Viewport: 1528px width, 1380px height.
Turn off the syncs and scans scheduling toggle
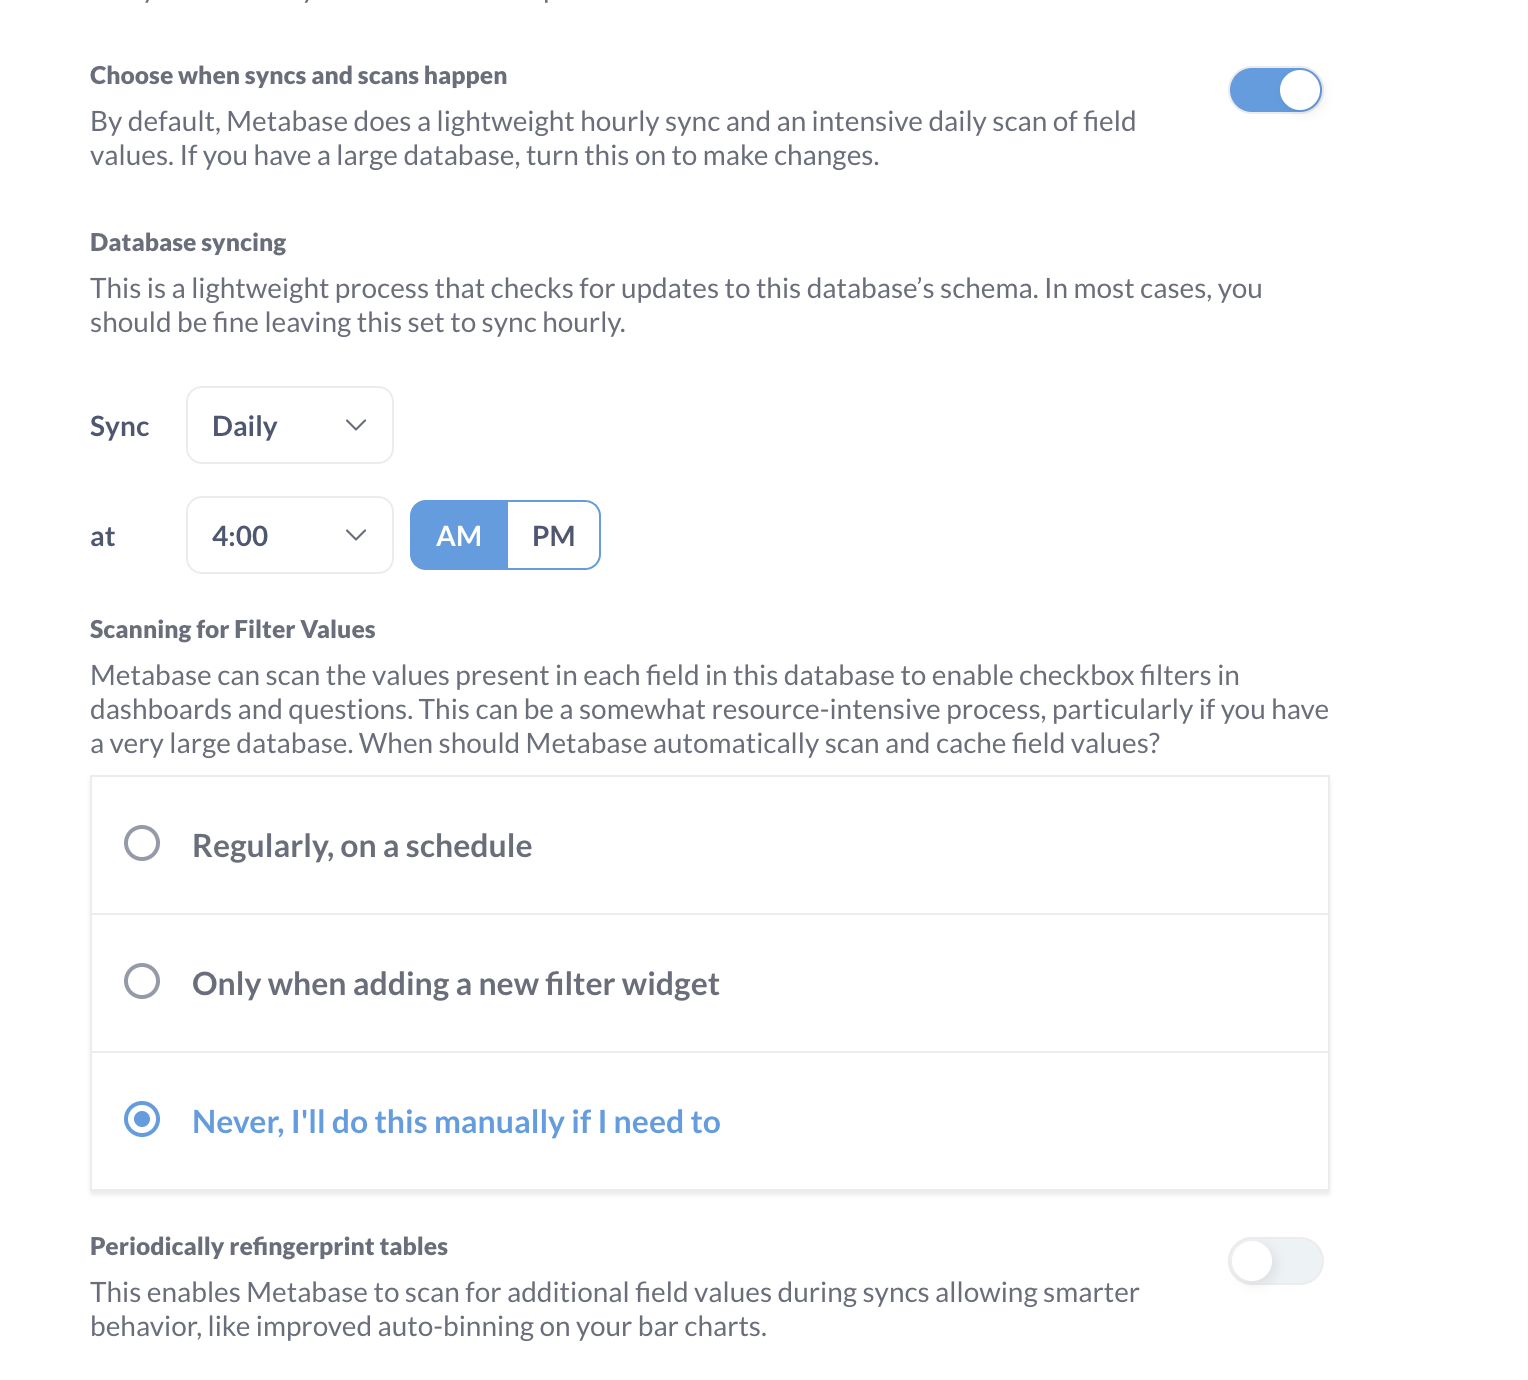click(1275, 90)
